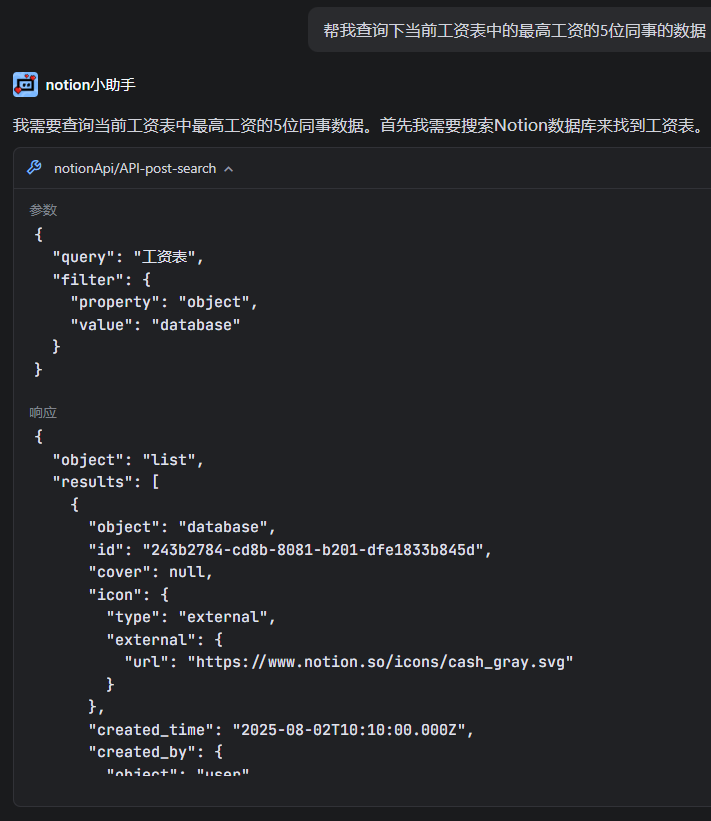Image resolution: width=711 pixels, height=821 pixels.
Task: Collapse the API-post-search tool call chevron
Action: [229, 169]
